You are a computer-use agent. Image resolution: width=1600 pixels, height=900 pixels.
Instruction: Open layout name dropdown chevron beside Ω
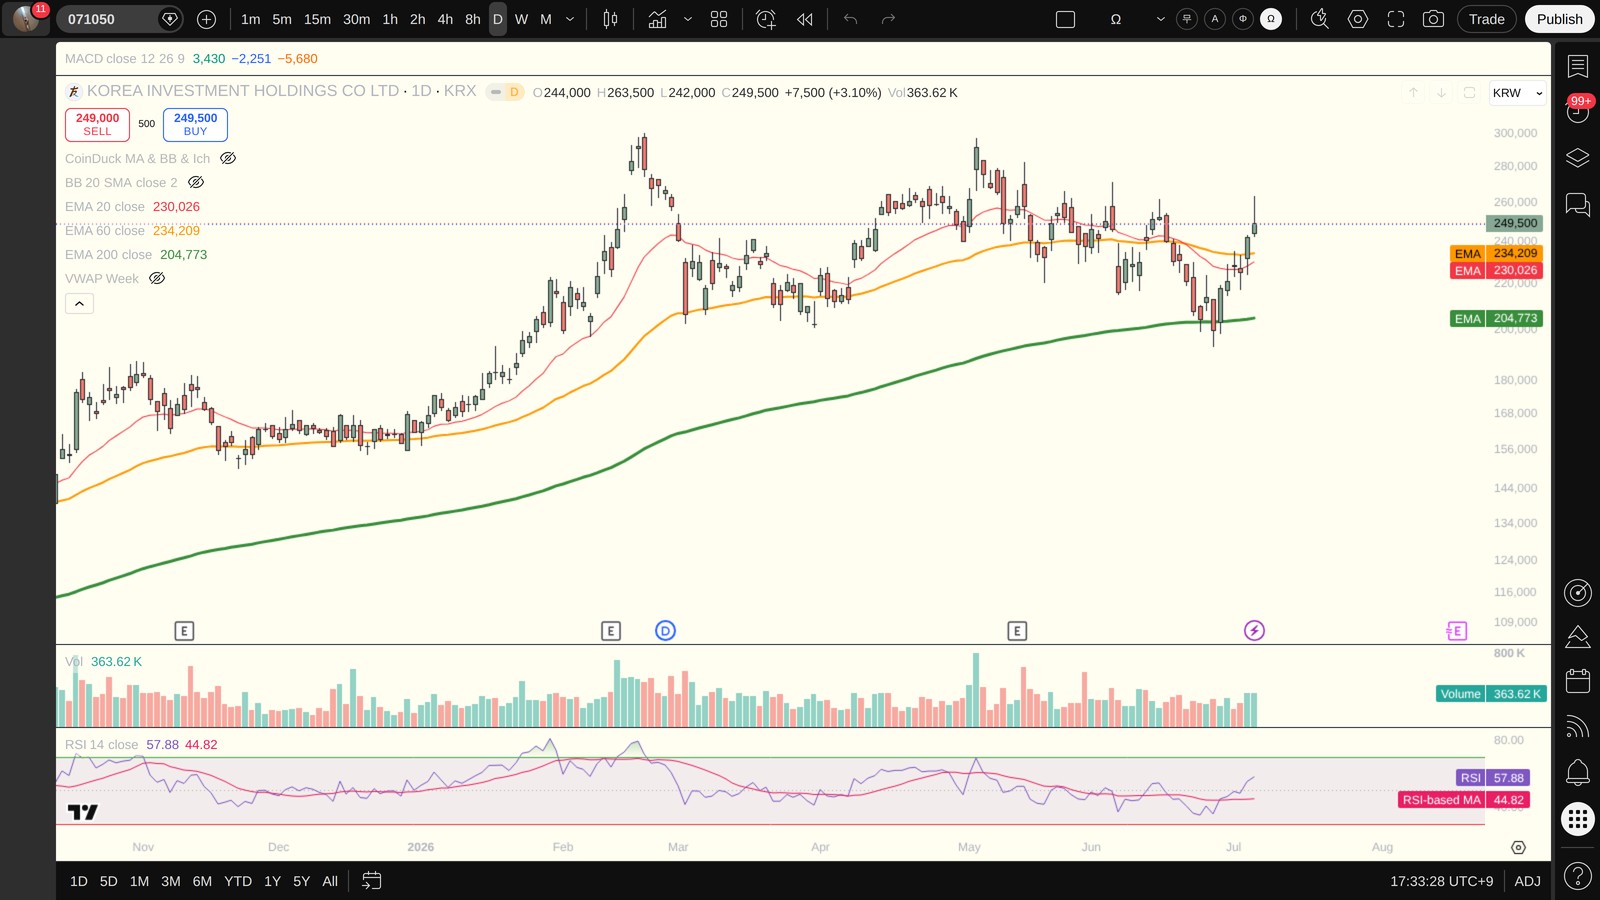(x=1160, y=19)
